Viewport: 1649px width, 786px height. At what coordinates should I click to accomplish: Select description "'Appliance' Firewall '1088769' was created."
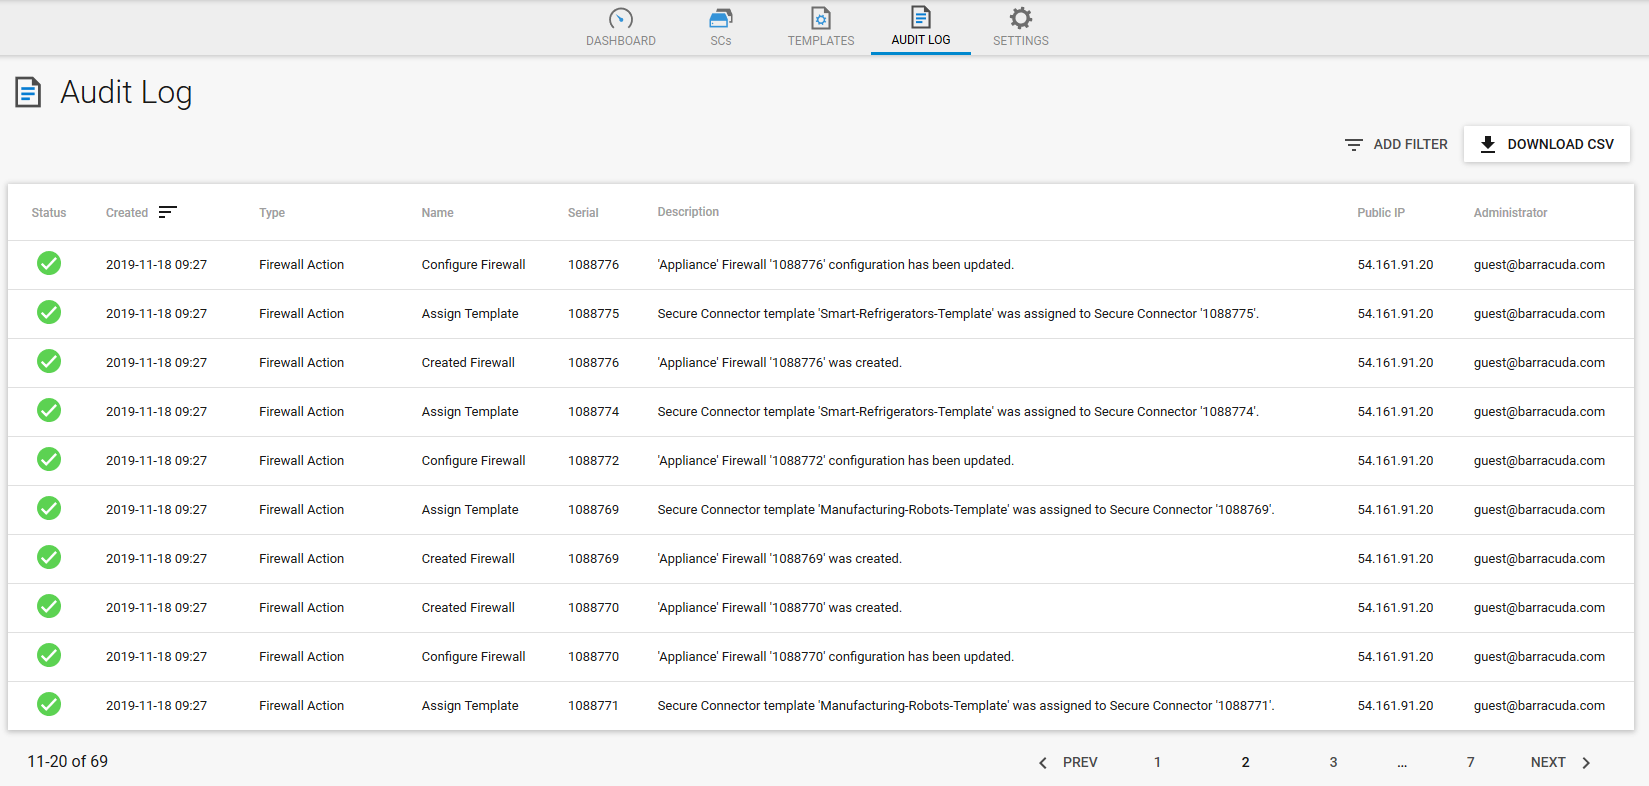779,559
